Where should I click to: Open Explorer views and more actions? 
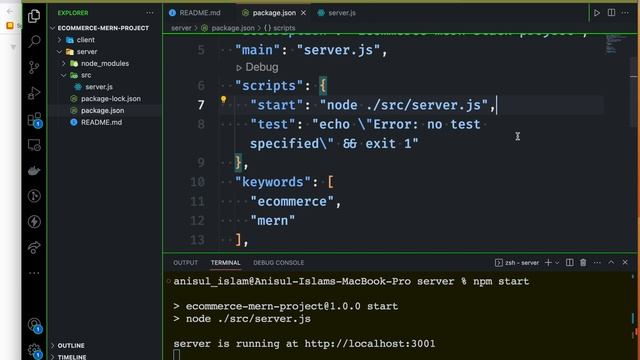pos(150,13)
